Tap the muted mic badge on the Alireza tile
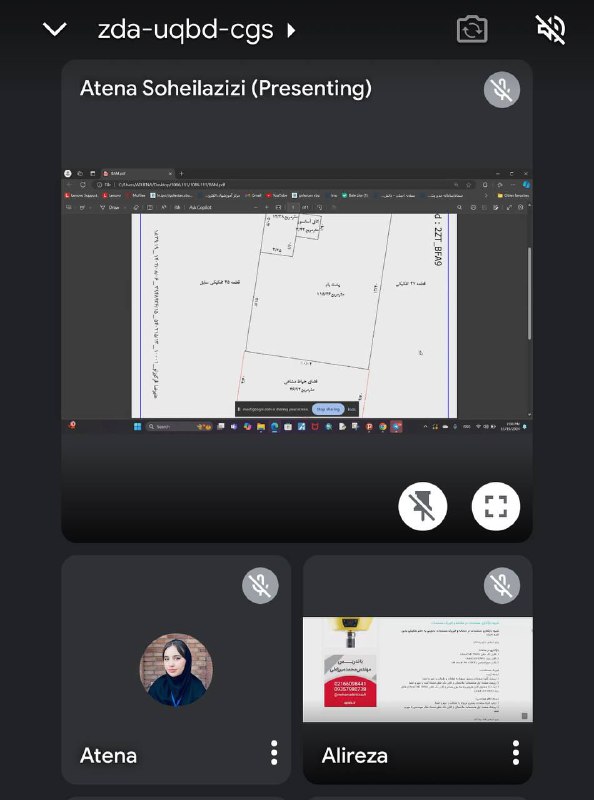 point(502,586)
